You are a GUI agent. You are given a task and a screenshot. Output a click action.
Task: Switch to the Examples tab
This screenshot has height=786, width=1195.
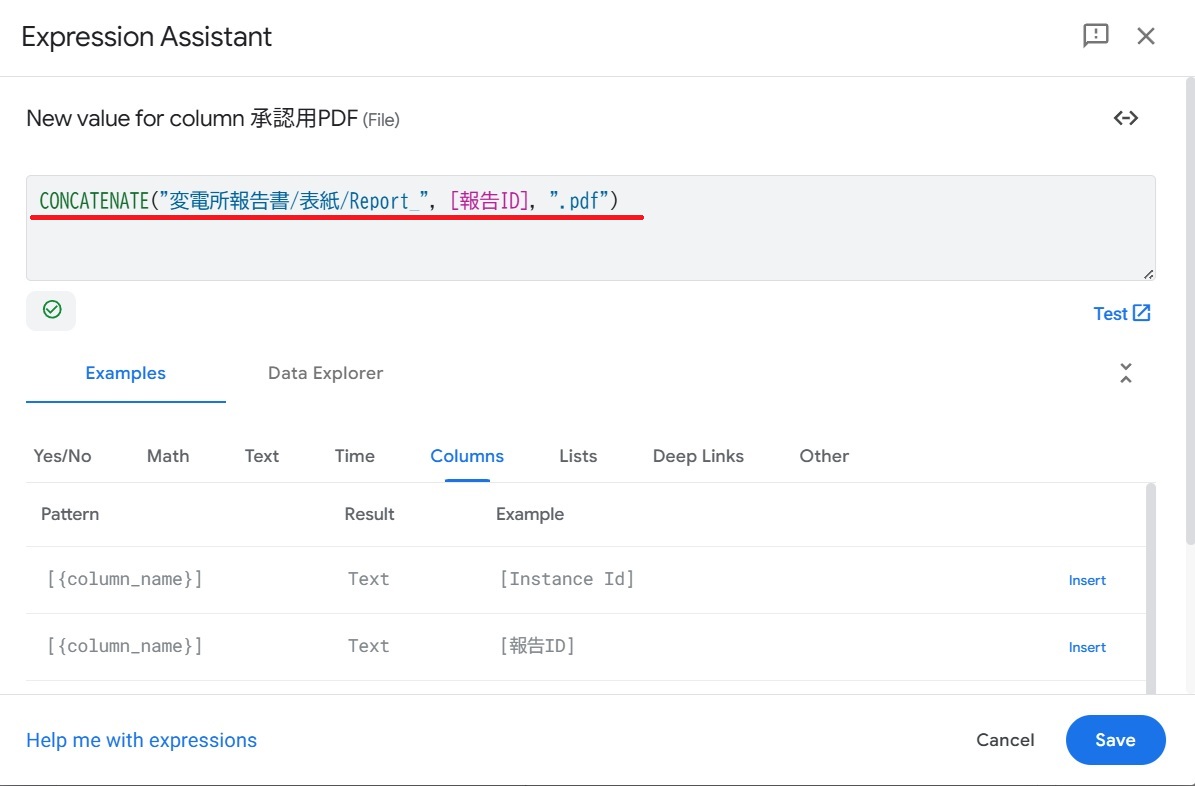coord(125,373)
